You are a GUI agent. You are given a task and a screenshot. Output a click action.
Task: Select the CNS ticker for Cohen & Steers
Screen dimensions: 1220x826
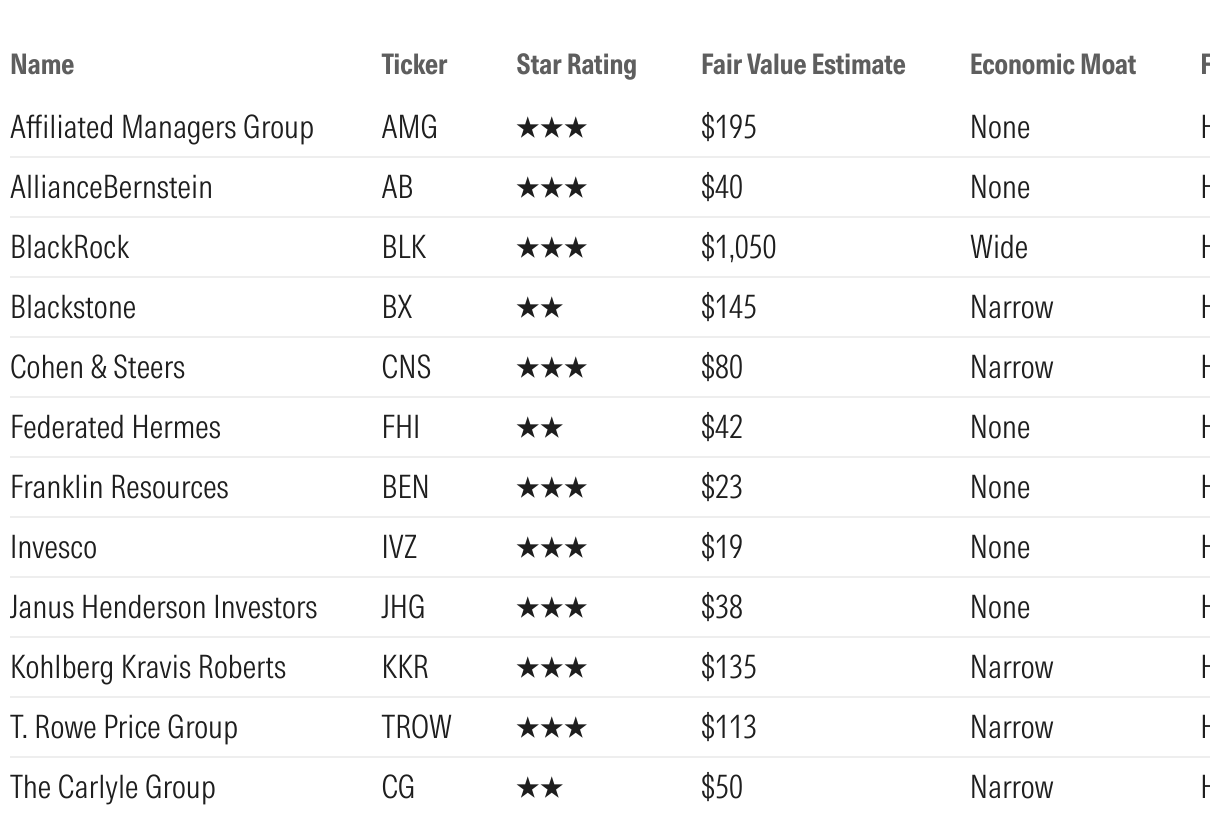[406, 368]
